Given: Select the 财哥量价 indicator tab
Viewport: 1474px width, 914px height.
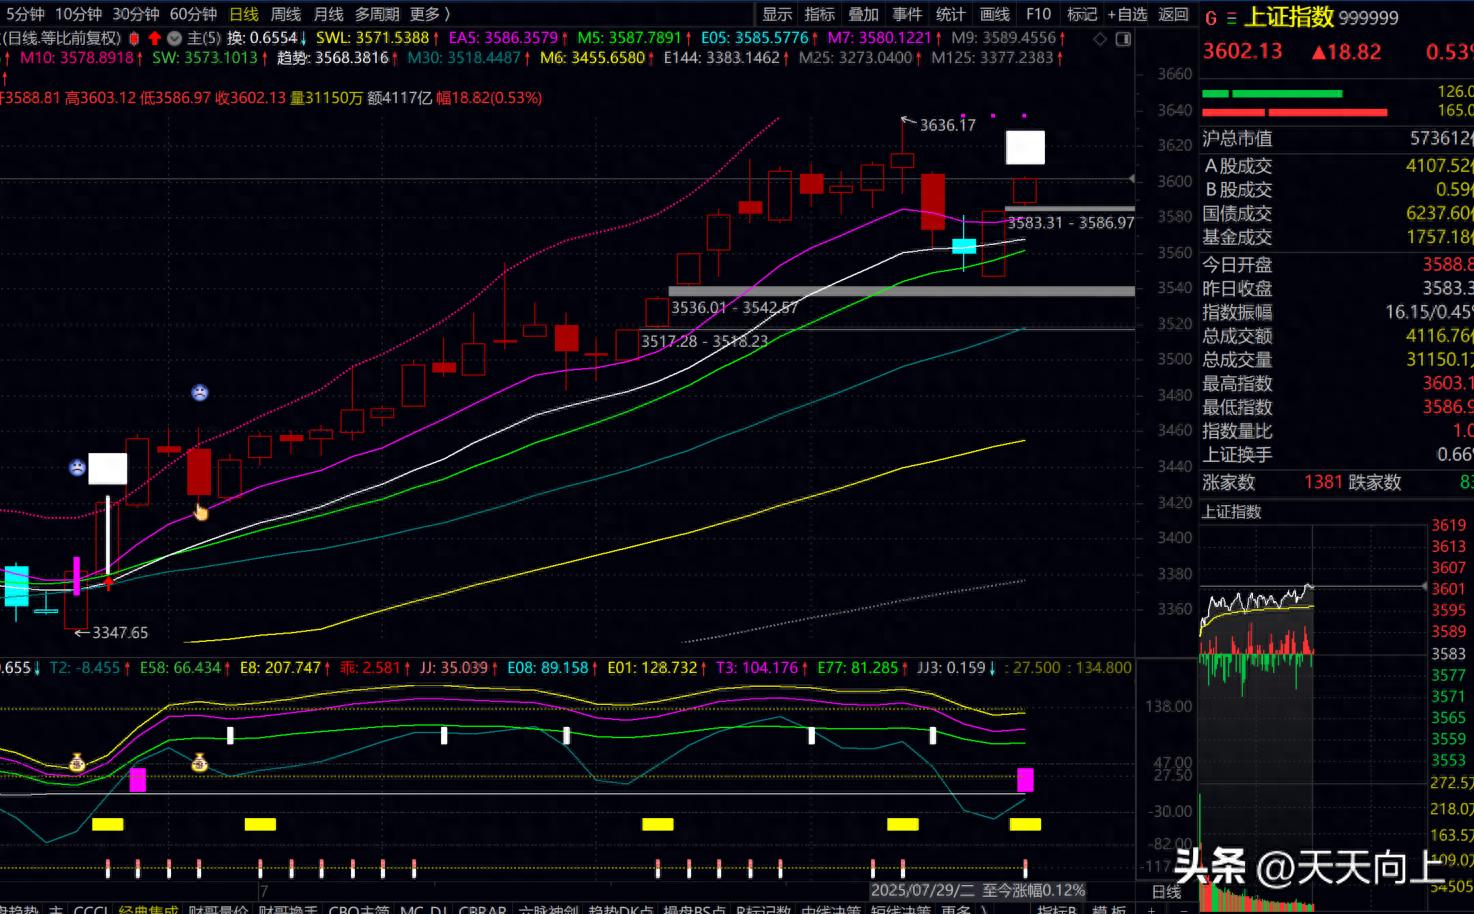Looking at the screenshot, I should coord(218,908).
